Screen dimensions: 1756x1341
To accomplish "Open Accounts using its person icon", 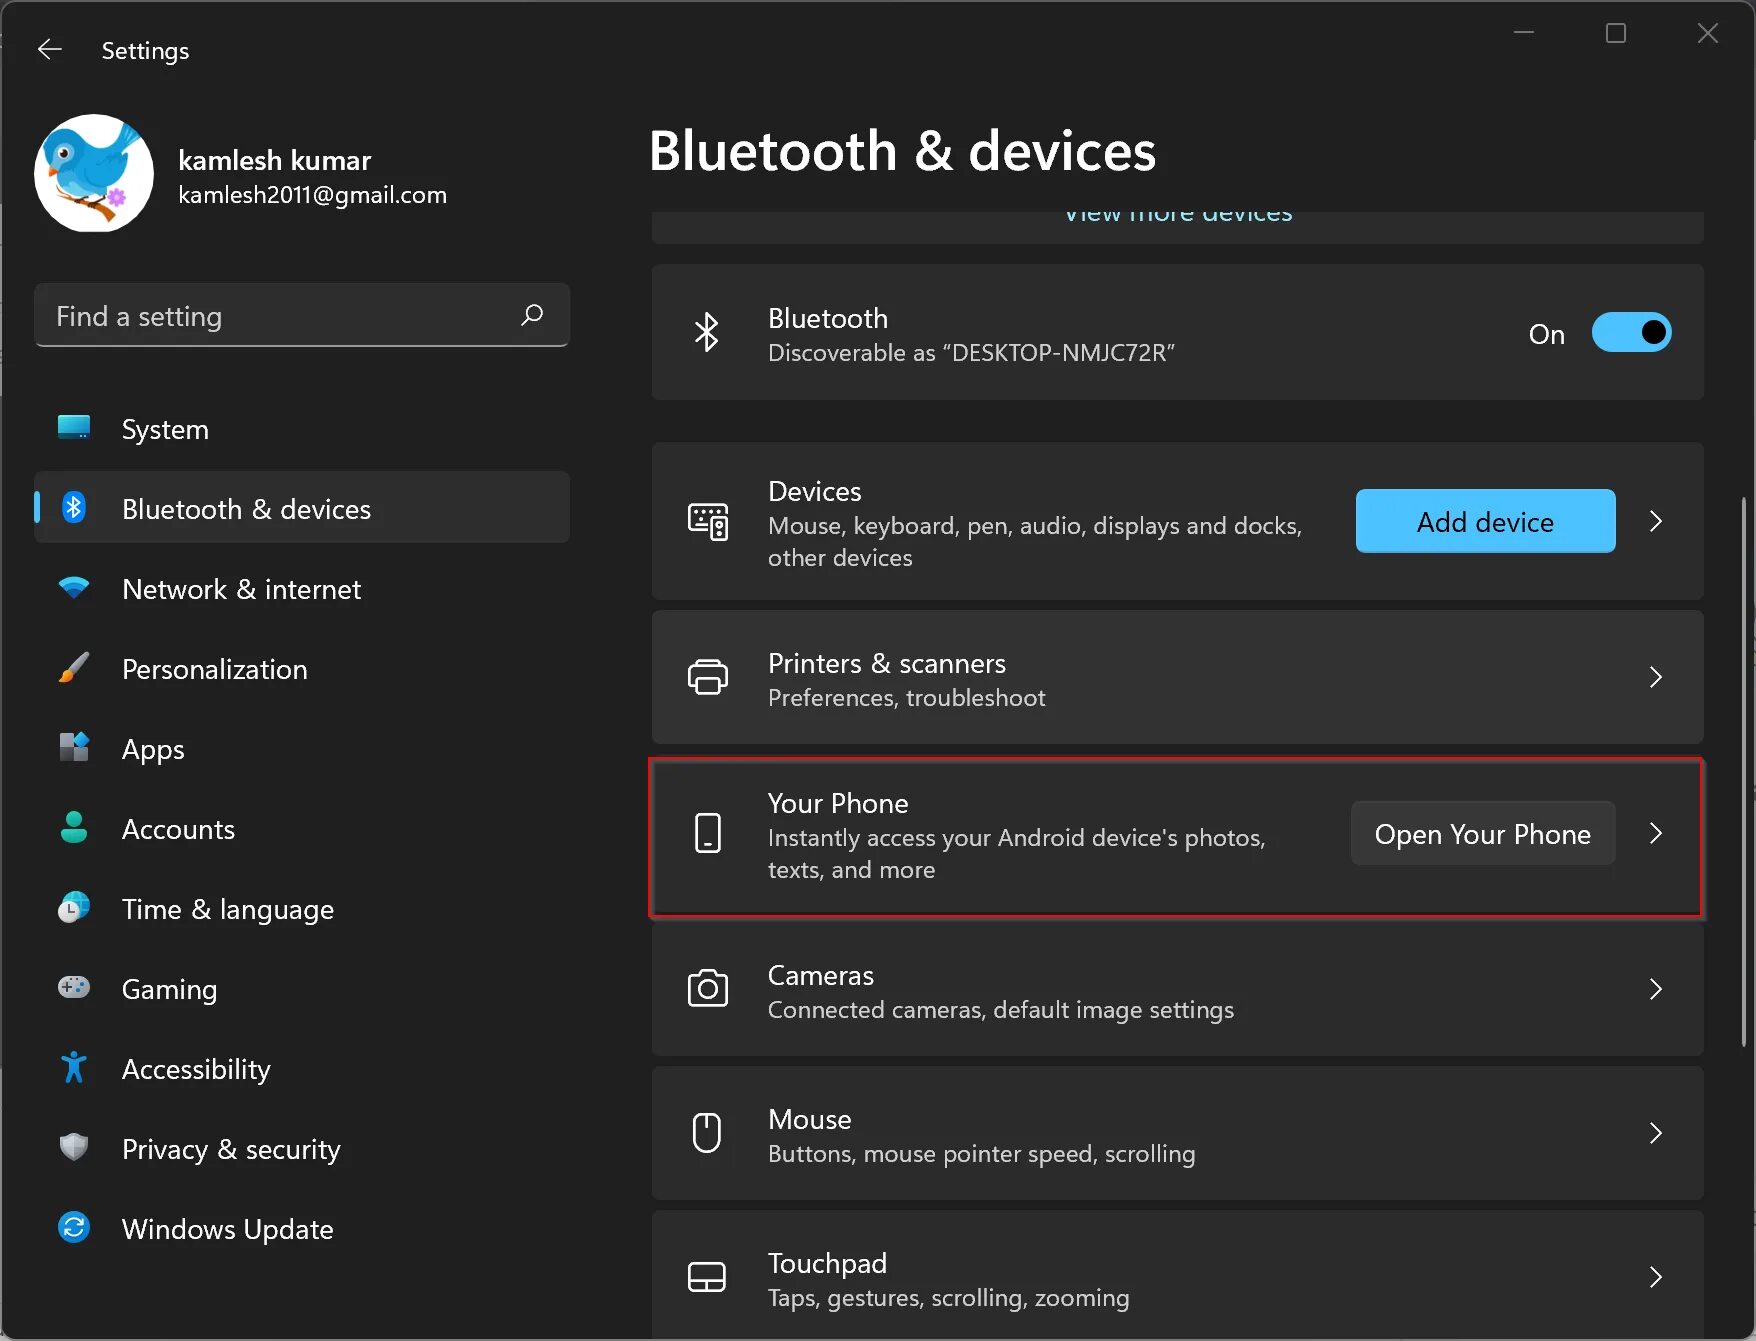I will 73,828.
